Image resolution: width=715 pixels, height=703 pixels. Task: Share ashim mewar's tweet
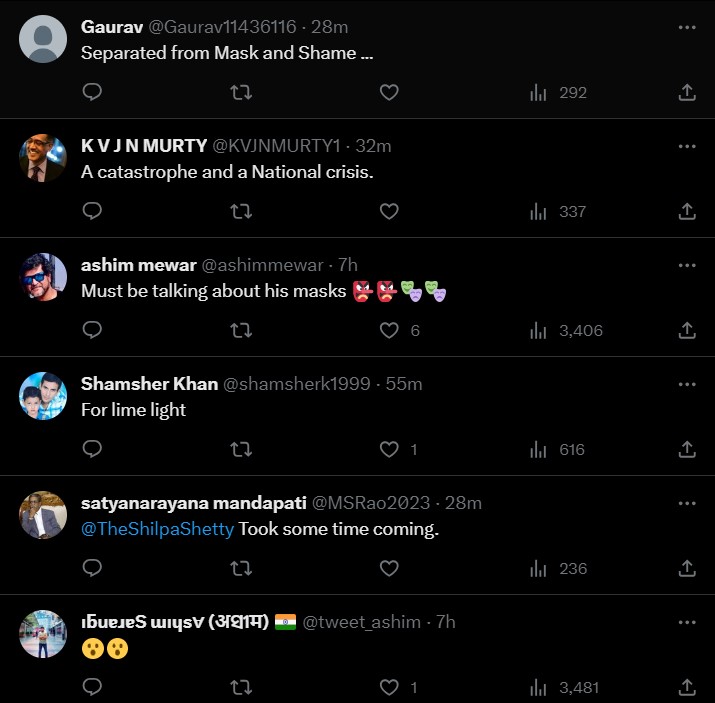[687, 331]
